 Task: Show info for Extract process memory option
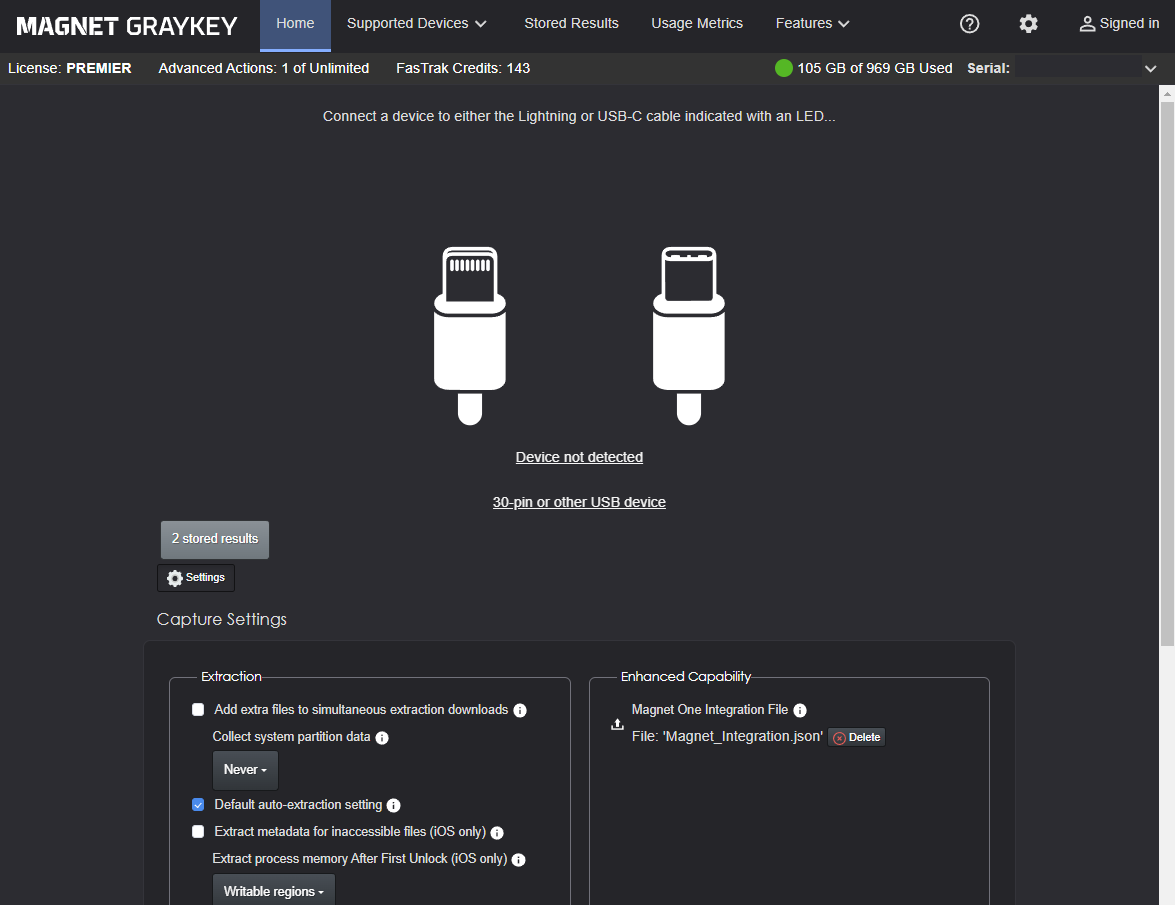519,860
